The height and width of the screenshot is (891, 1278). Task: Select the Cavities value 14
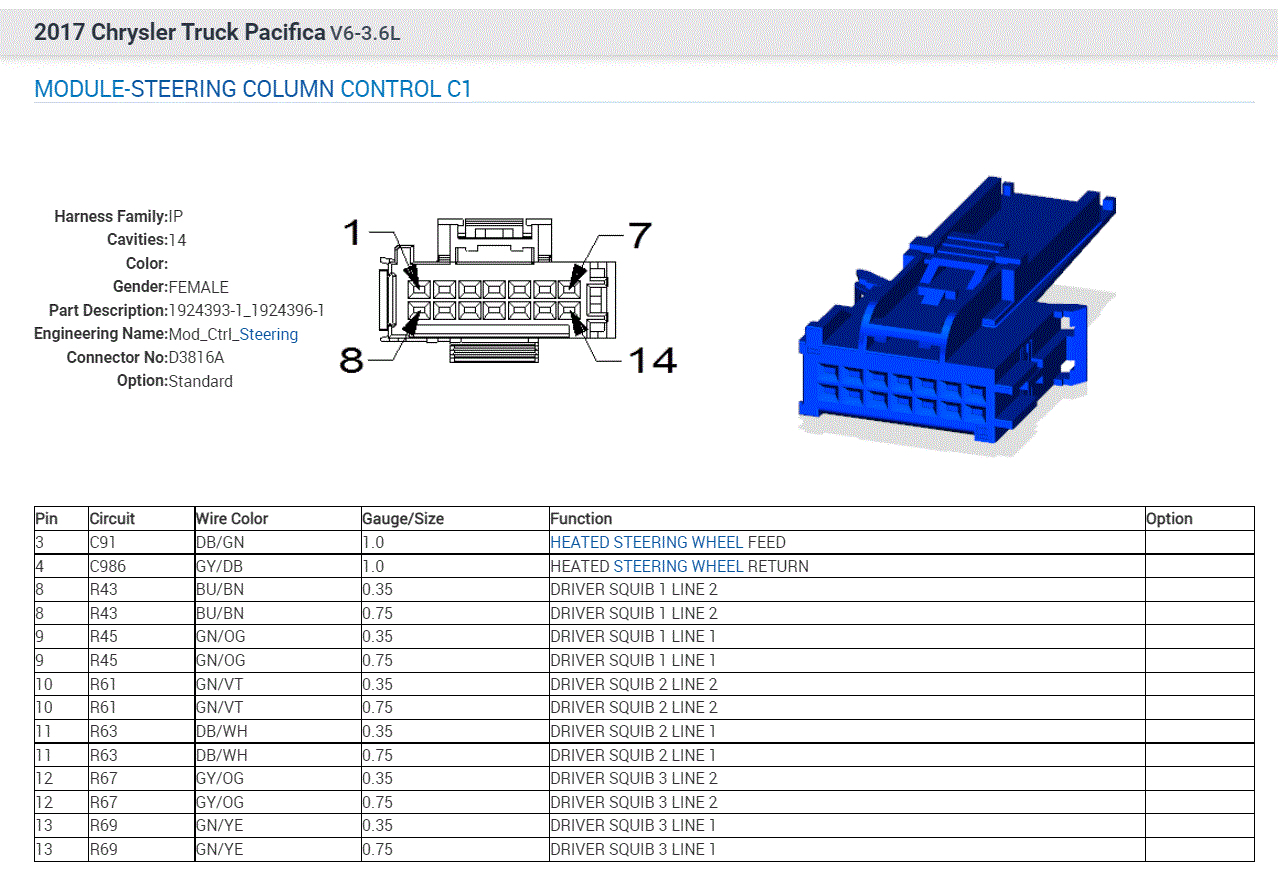tap(177, 240)
